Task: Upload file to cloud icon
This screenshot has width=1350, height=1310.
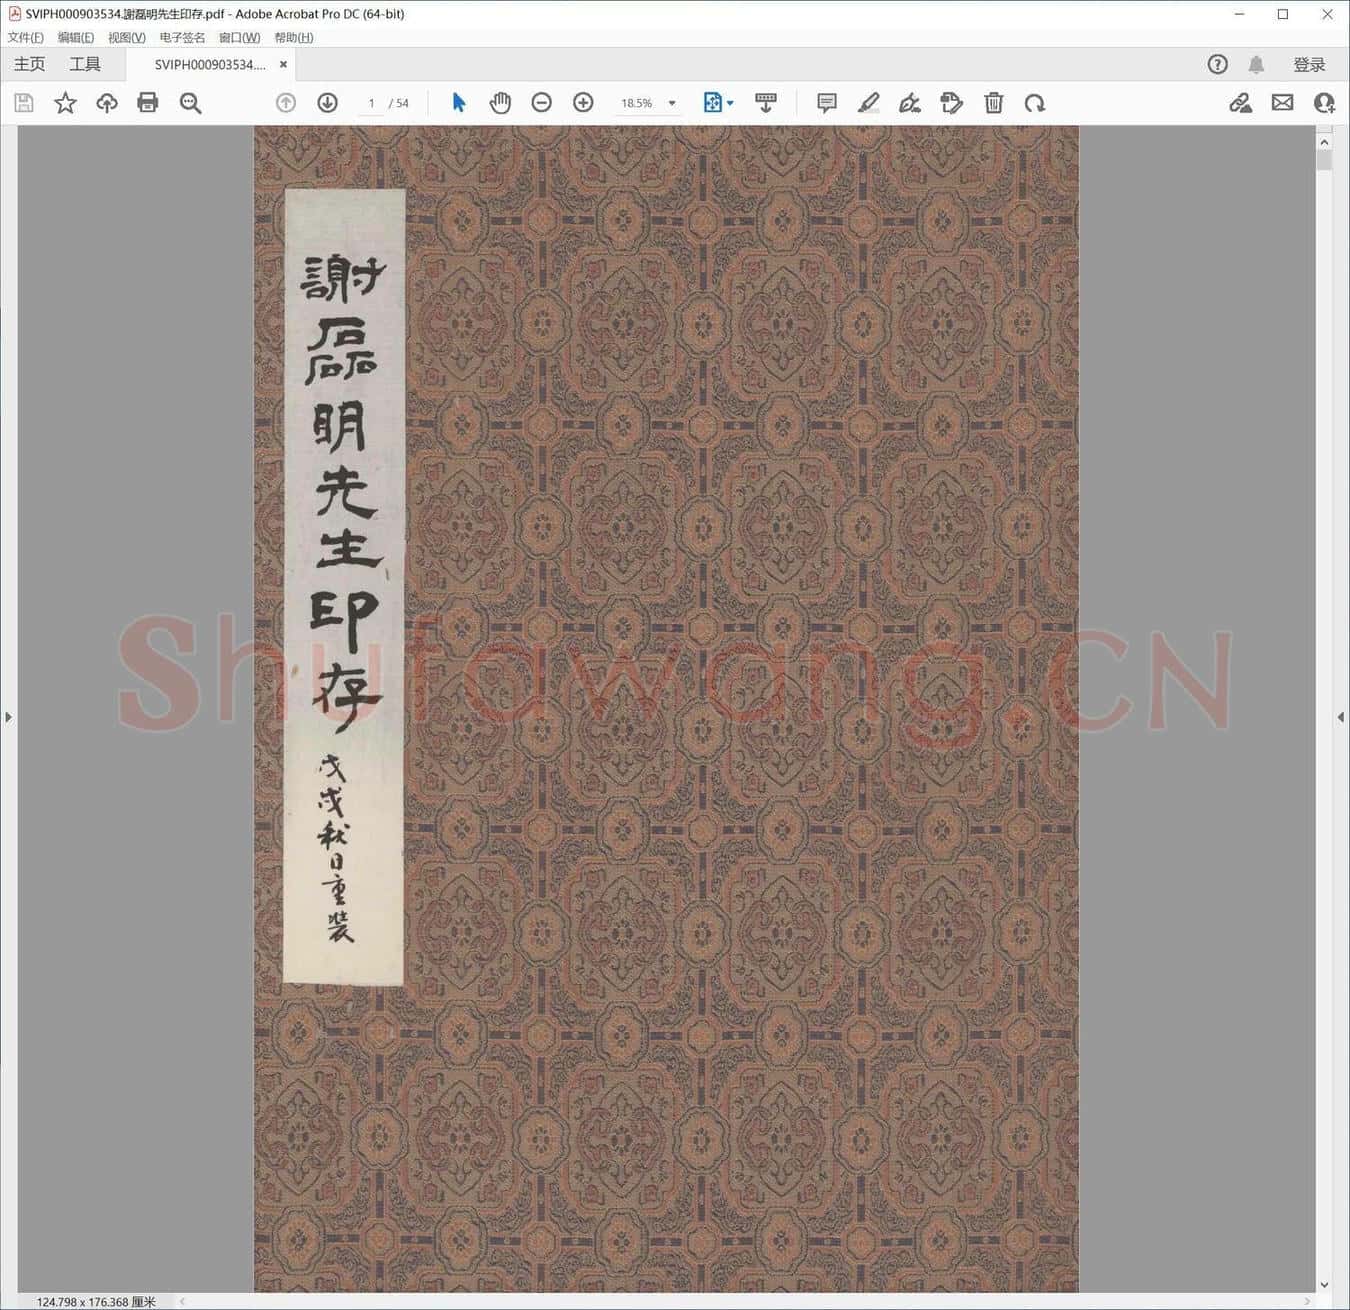Action: tap(107, 103)
